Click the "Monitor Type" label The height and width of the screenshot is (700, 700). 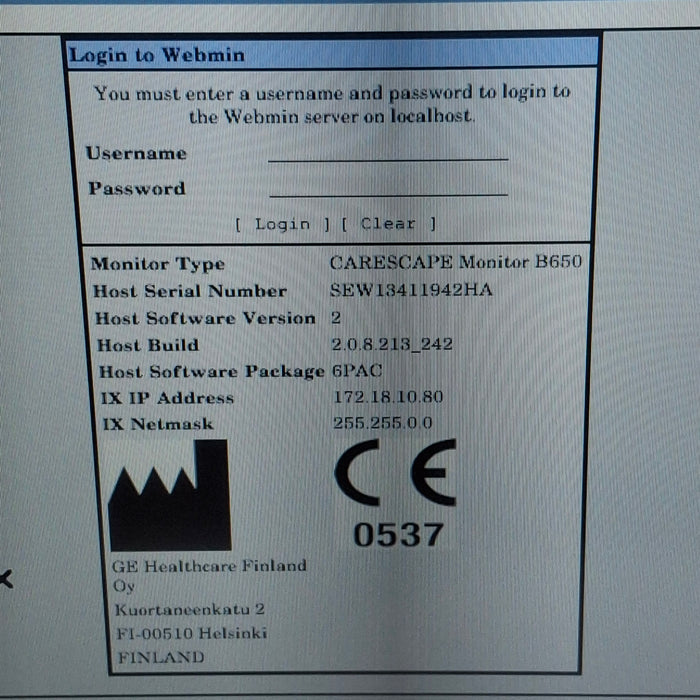pyautogui.click(x=158, y=264)
